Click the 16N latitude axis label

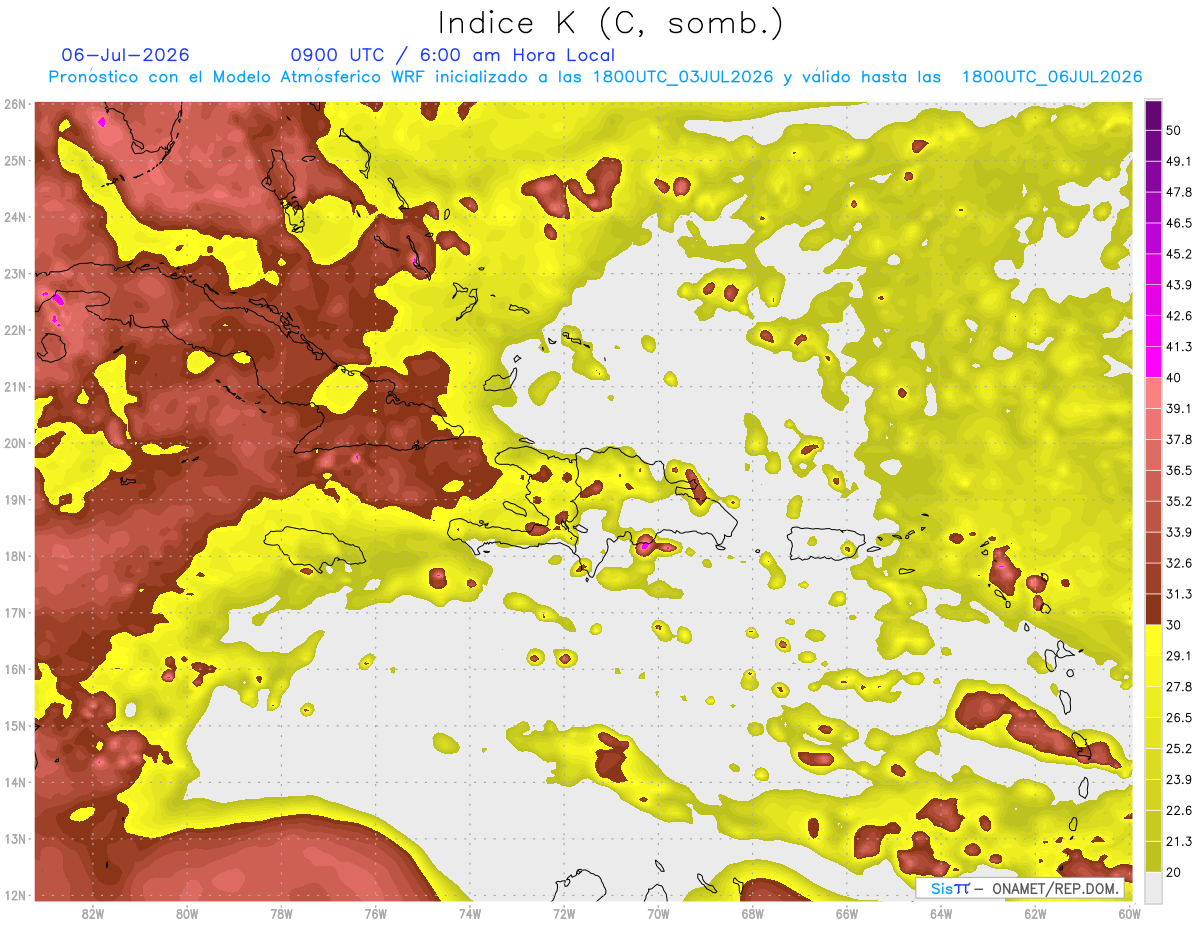click(x=14, y=669)
